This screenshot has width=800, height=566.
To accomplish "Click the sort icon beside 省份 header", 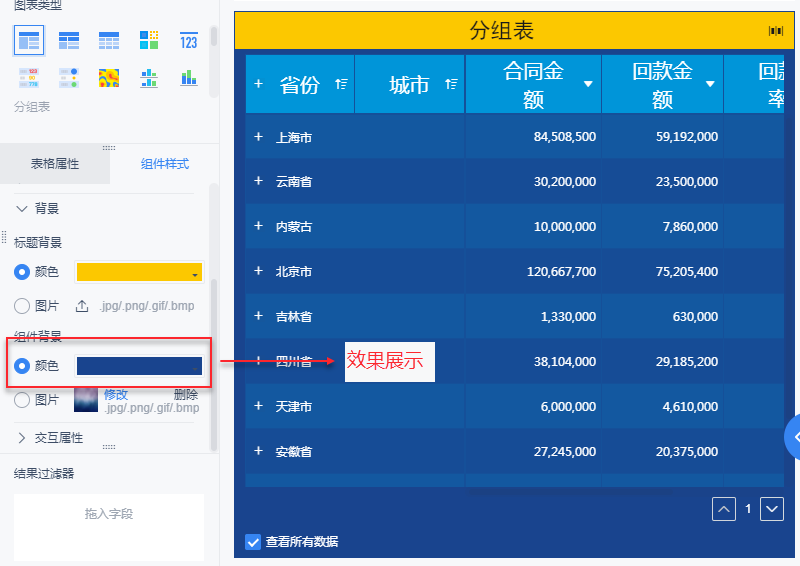I will pos(341,84).
